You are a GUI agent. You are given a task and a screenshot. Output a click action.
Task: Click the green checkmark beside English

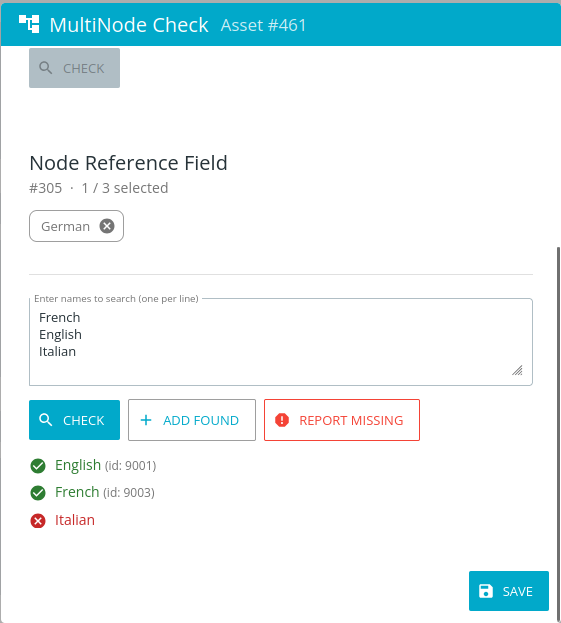(38, 466)
